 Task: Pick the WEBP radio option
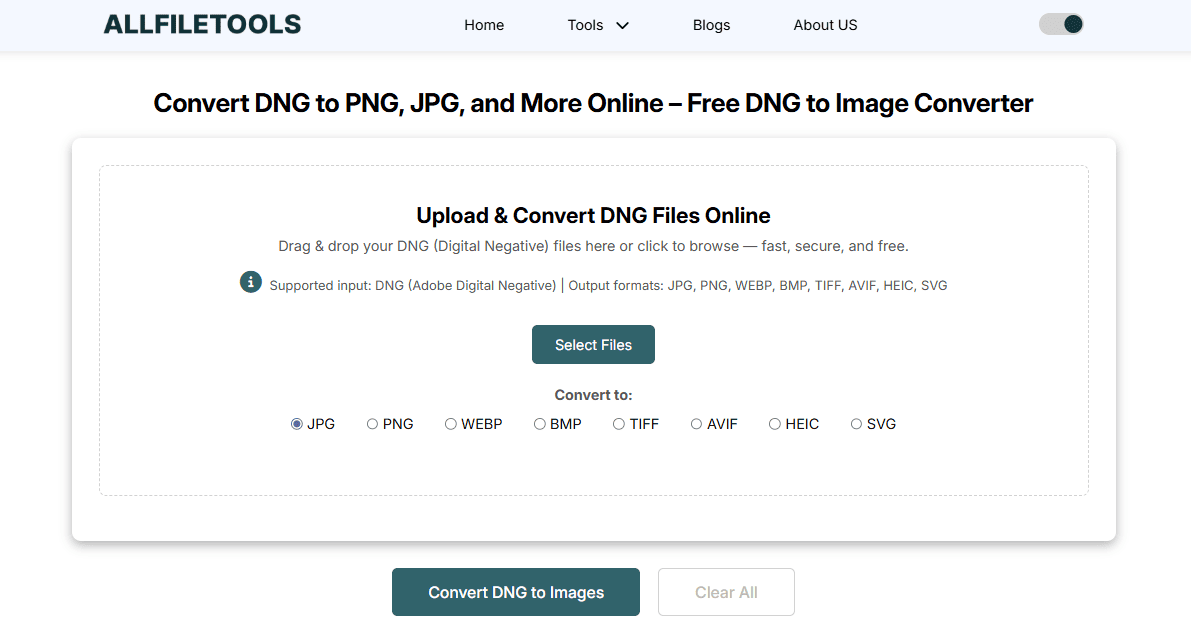pyautogui.click(x=451, y=424)
